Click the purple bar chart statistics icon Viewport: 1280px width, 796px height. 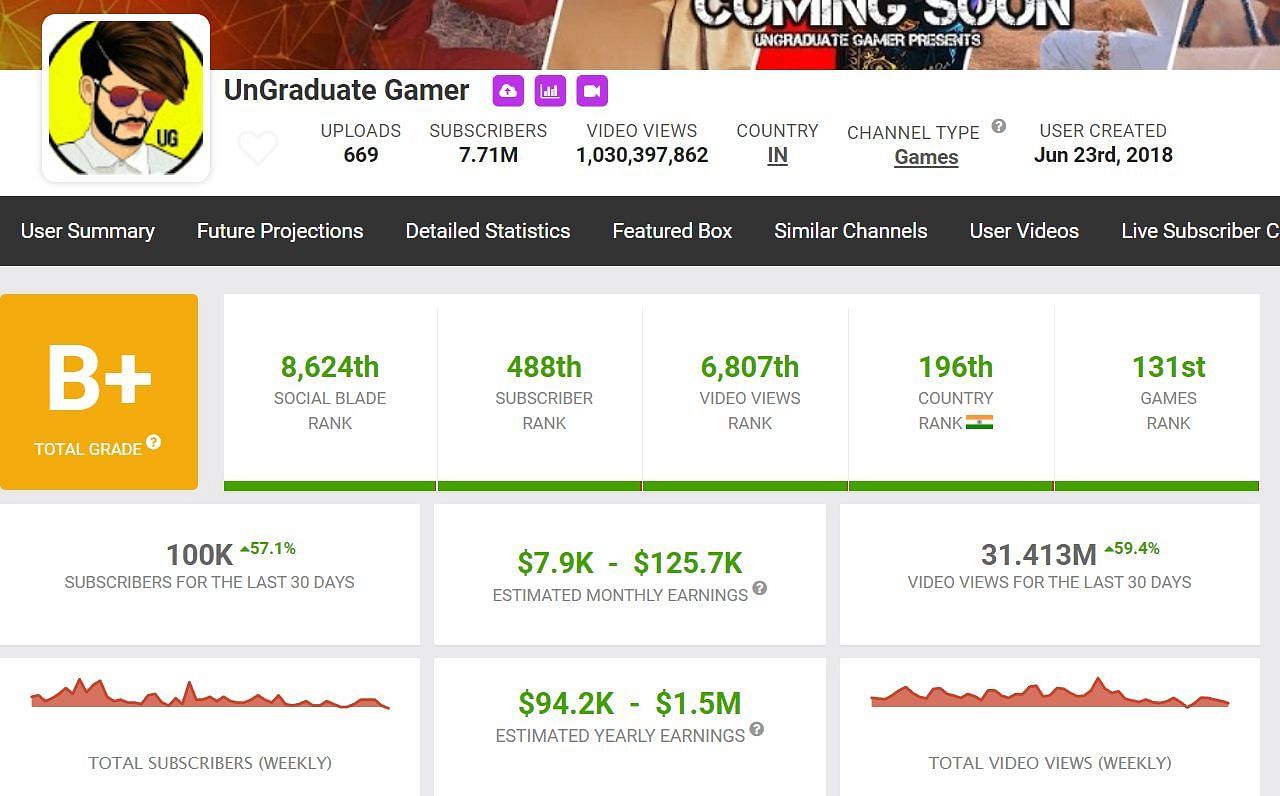coord(550,91)
